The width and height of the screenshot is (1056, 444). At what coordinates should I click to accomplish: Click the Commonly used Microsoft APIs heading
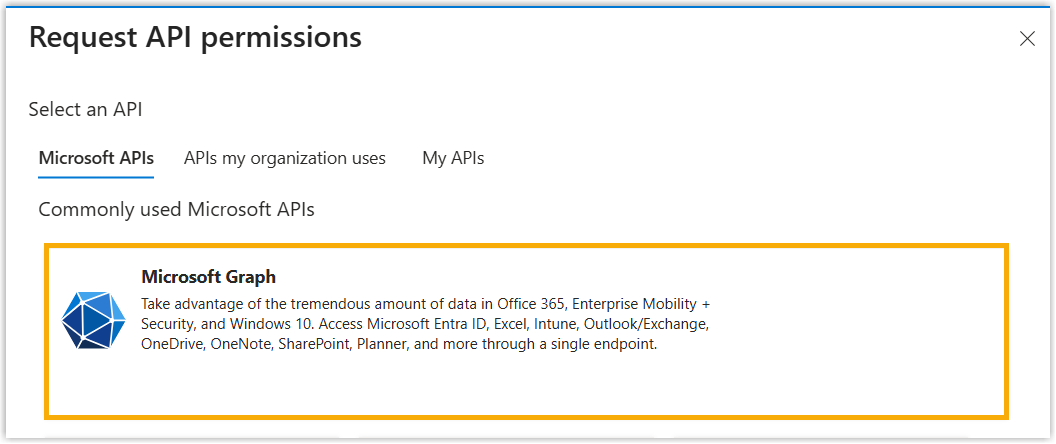coord(176,209)
